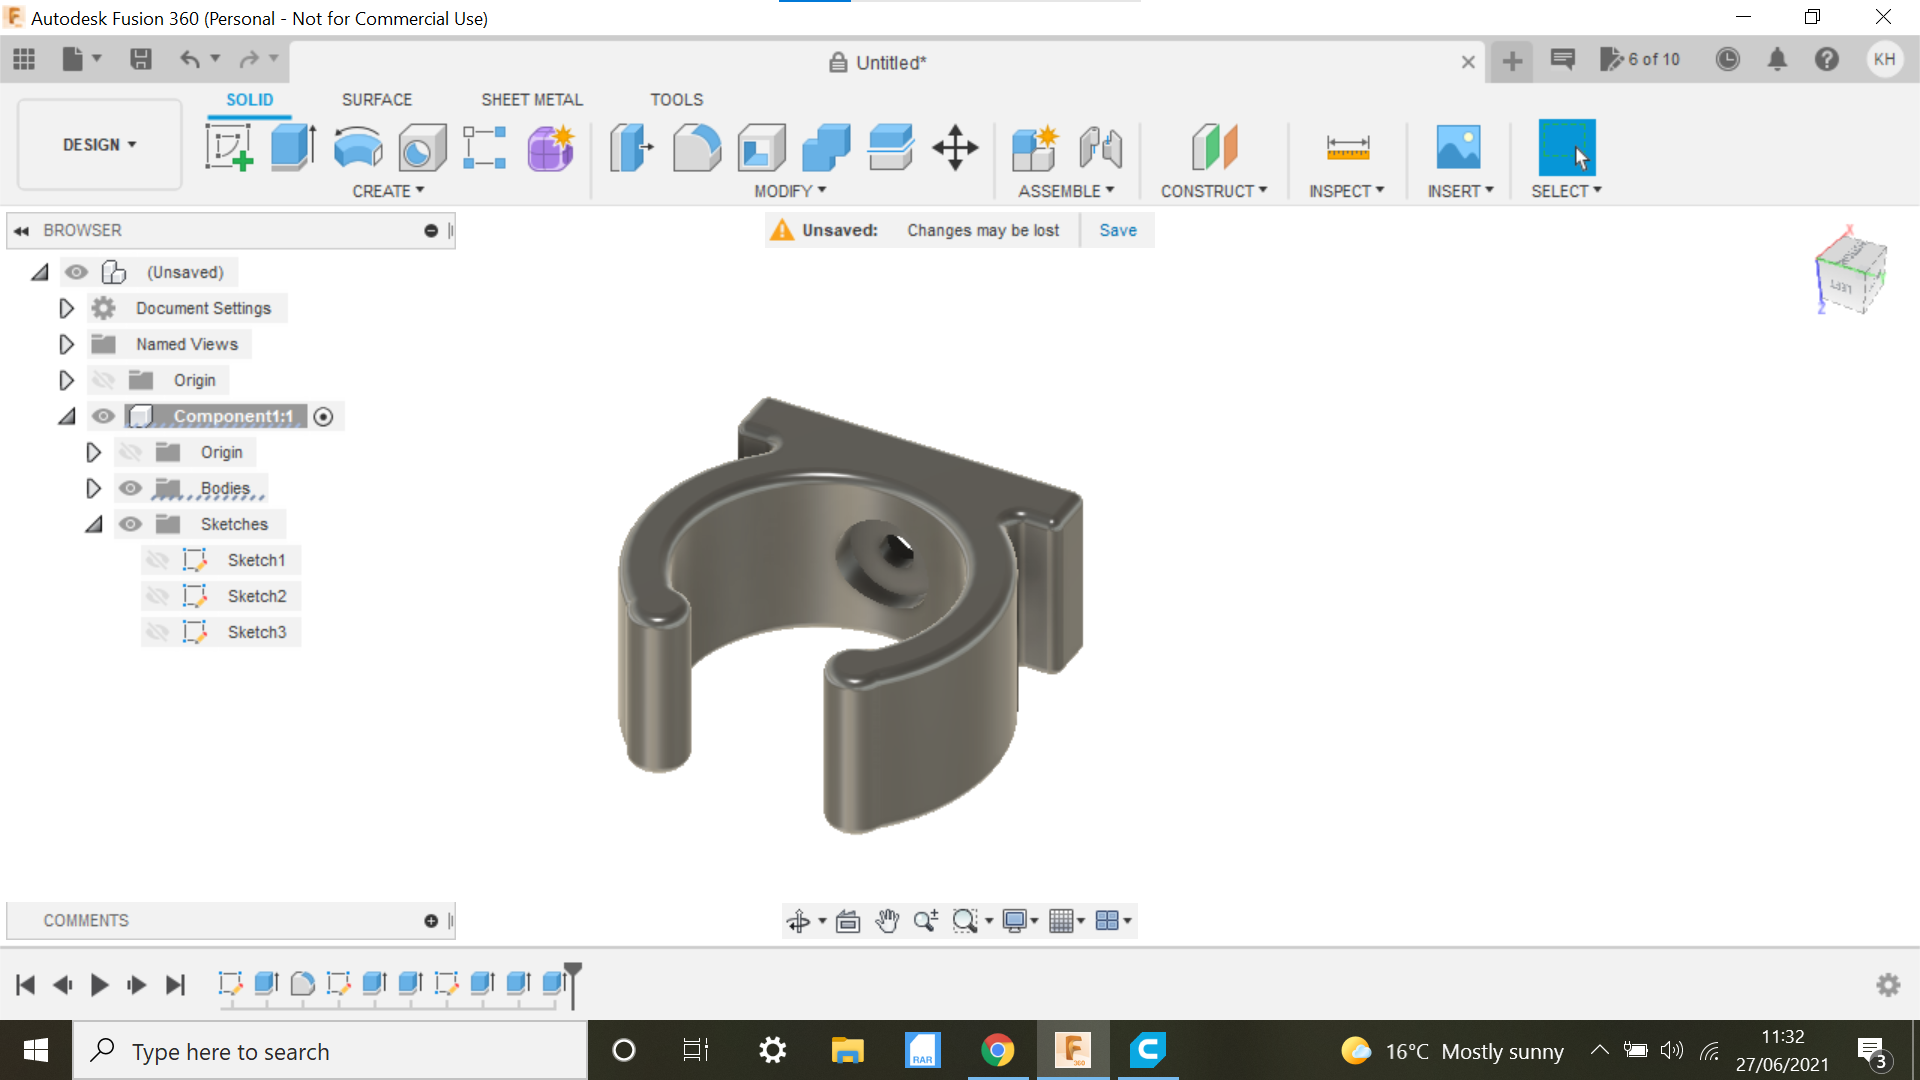
Task: Jump to the end of the timeline
Action: (175, 985)
